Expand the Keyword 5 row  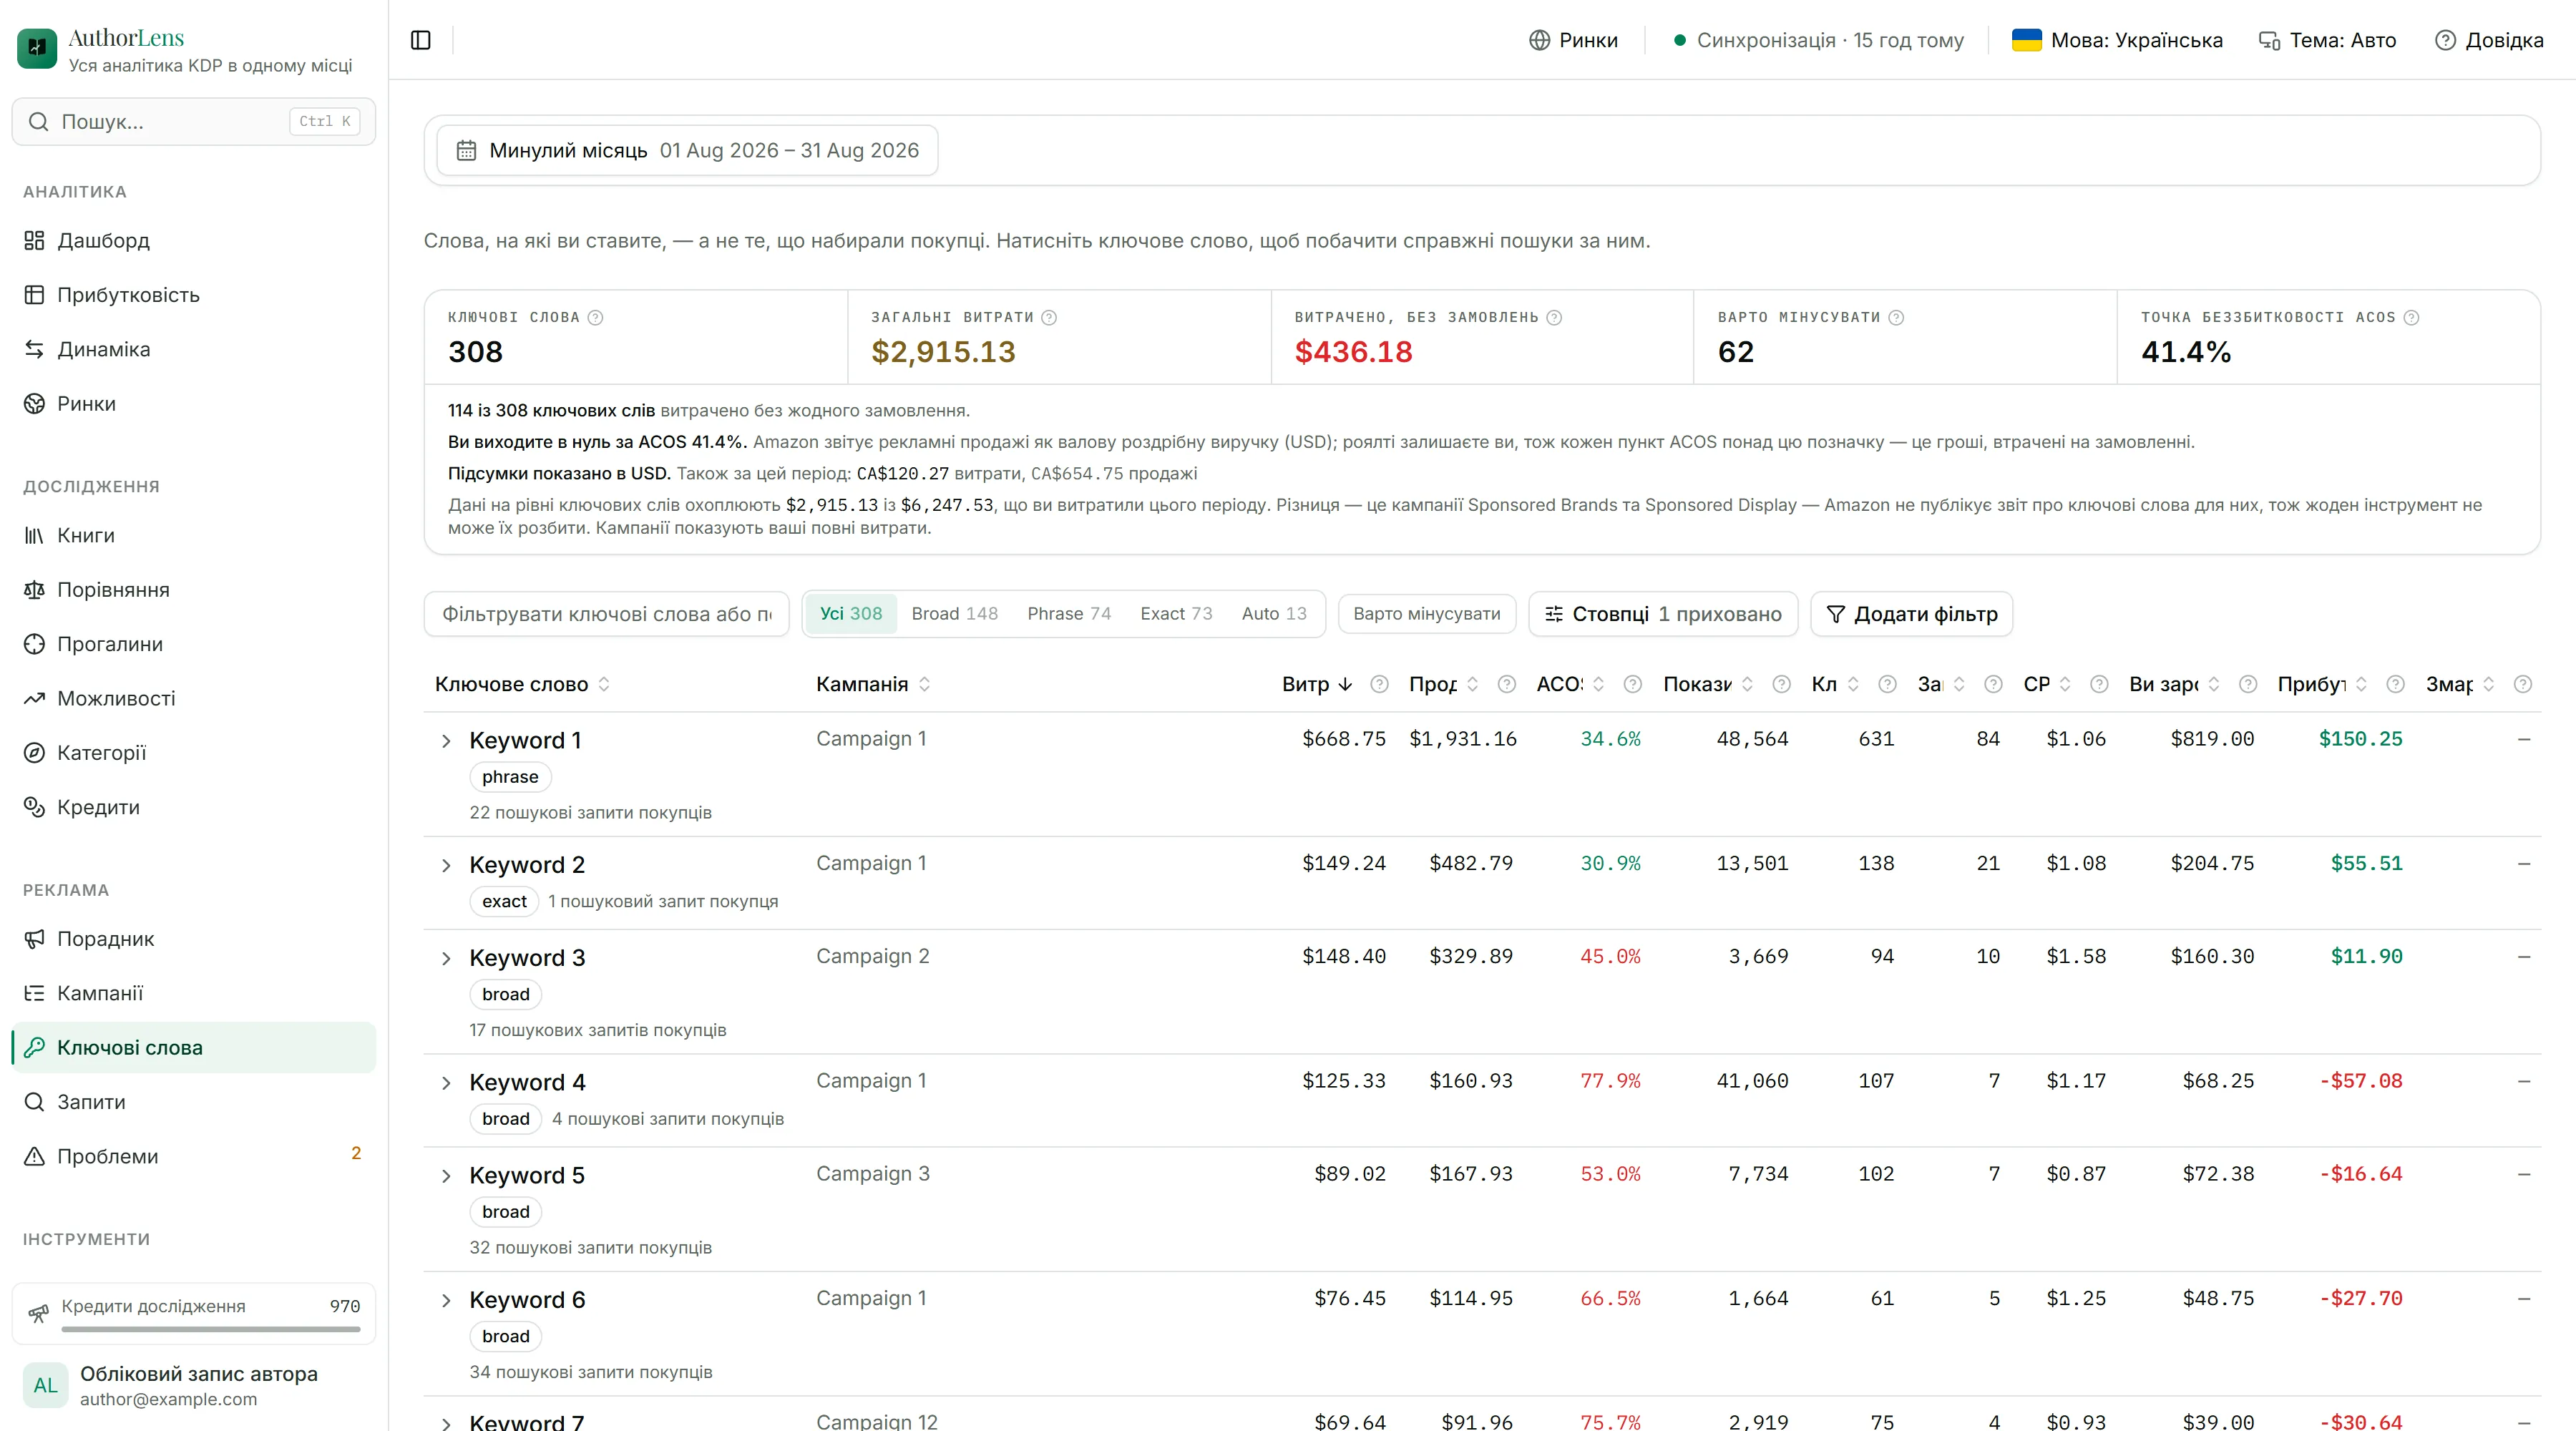446,1176
